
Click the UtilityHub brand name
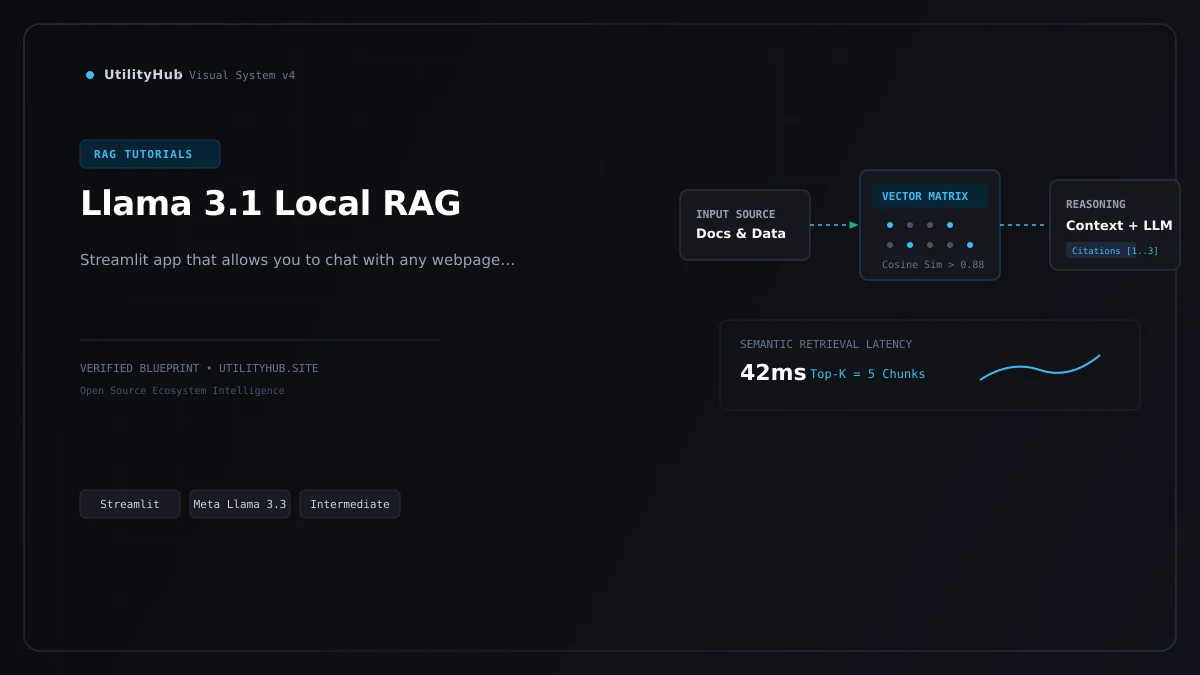(x=143, y=74)
